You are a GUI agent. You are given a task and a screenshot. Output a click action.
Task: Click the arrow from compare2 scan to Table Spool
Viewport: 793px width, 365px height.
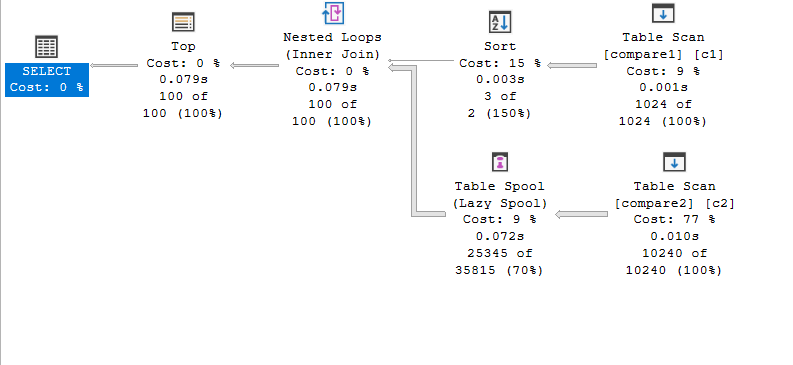tap(582, 214)
